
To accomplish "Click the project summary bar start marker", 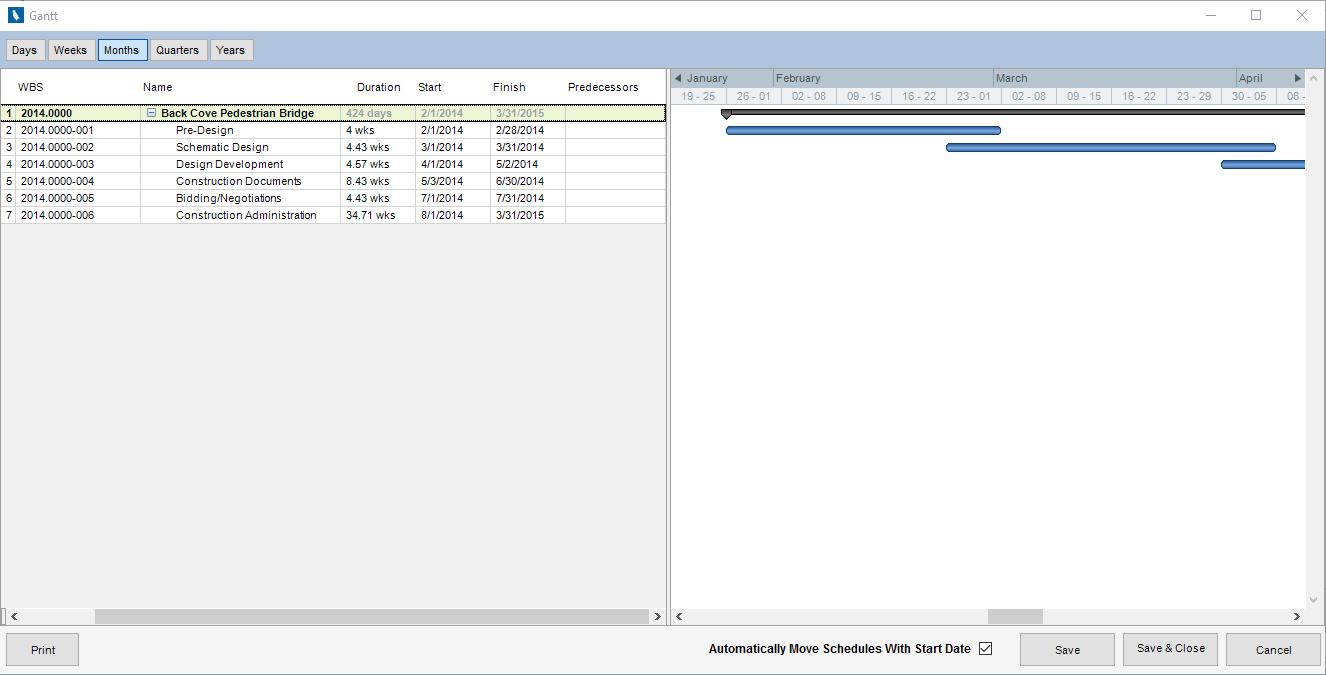I will point(726,114).
